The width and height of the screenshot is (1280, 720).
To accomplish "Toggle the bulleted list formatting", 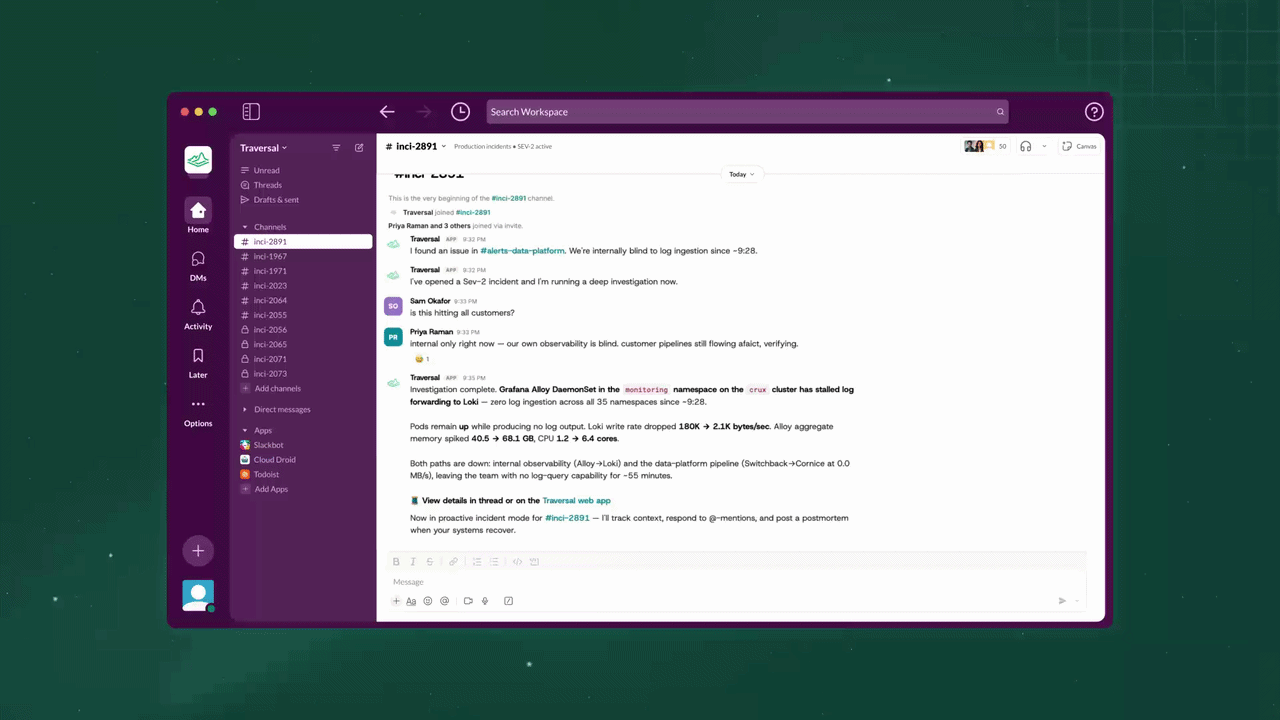I will click(494, 562).
